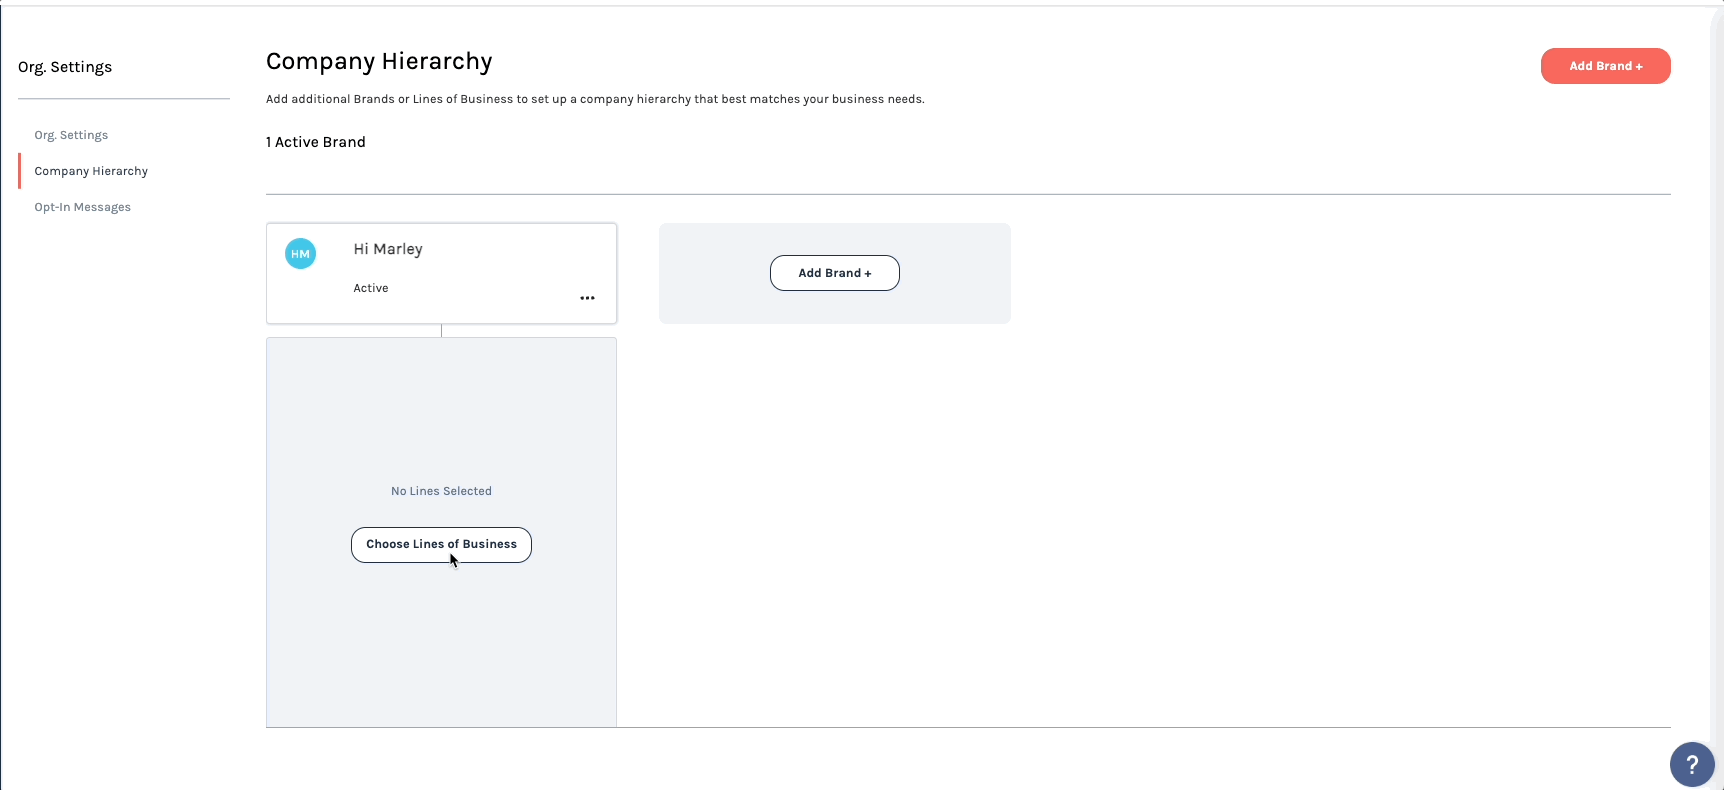Open the three-dot menu on Hi Marley card

587,298
